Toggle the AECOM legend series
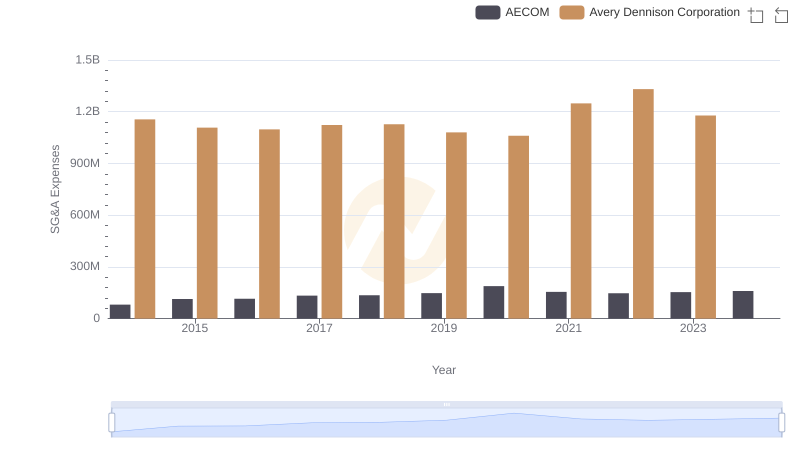This screenshot has width=800, height=461. click(512, 12)
